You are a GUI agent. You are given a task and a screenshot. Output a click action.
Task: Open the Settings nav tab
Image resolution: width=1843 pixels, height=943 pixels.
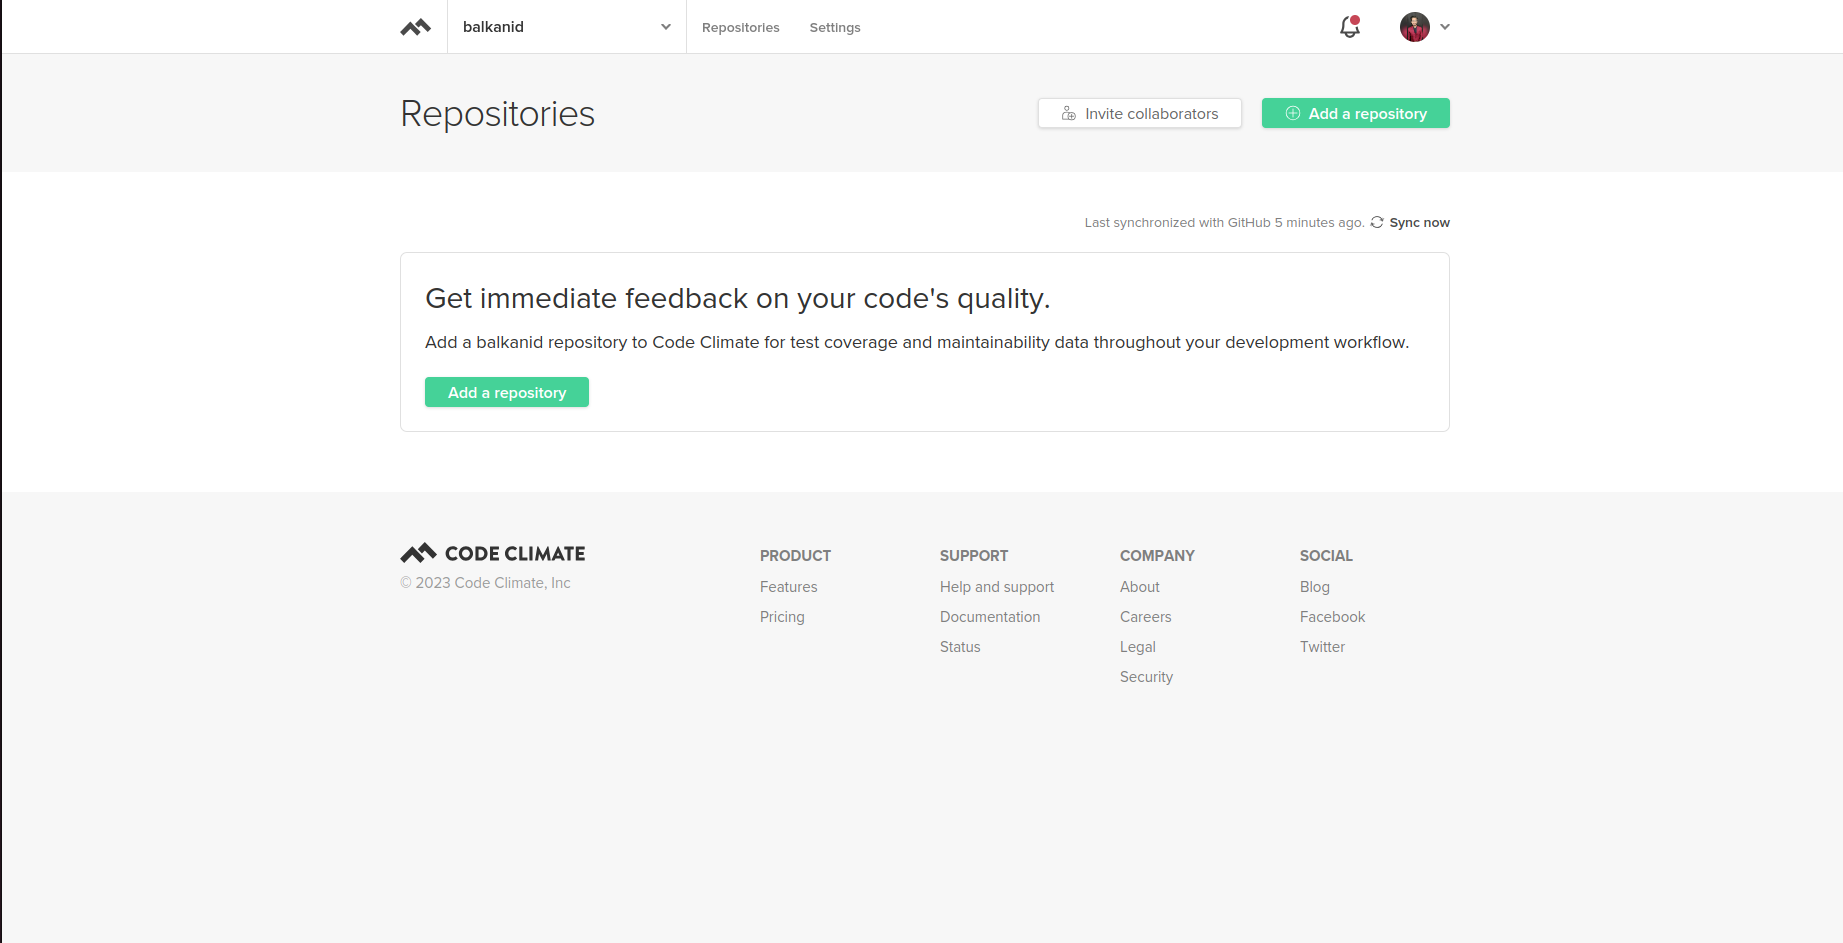coord(834,27)
